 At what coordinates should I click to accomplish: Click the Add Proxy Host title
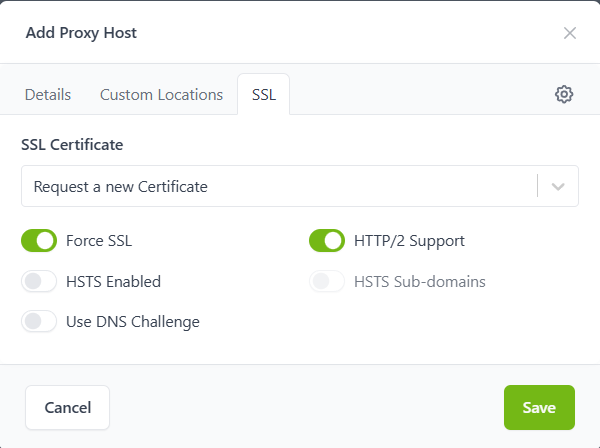81,33
